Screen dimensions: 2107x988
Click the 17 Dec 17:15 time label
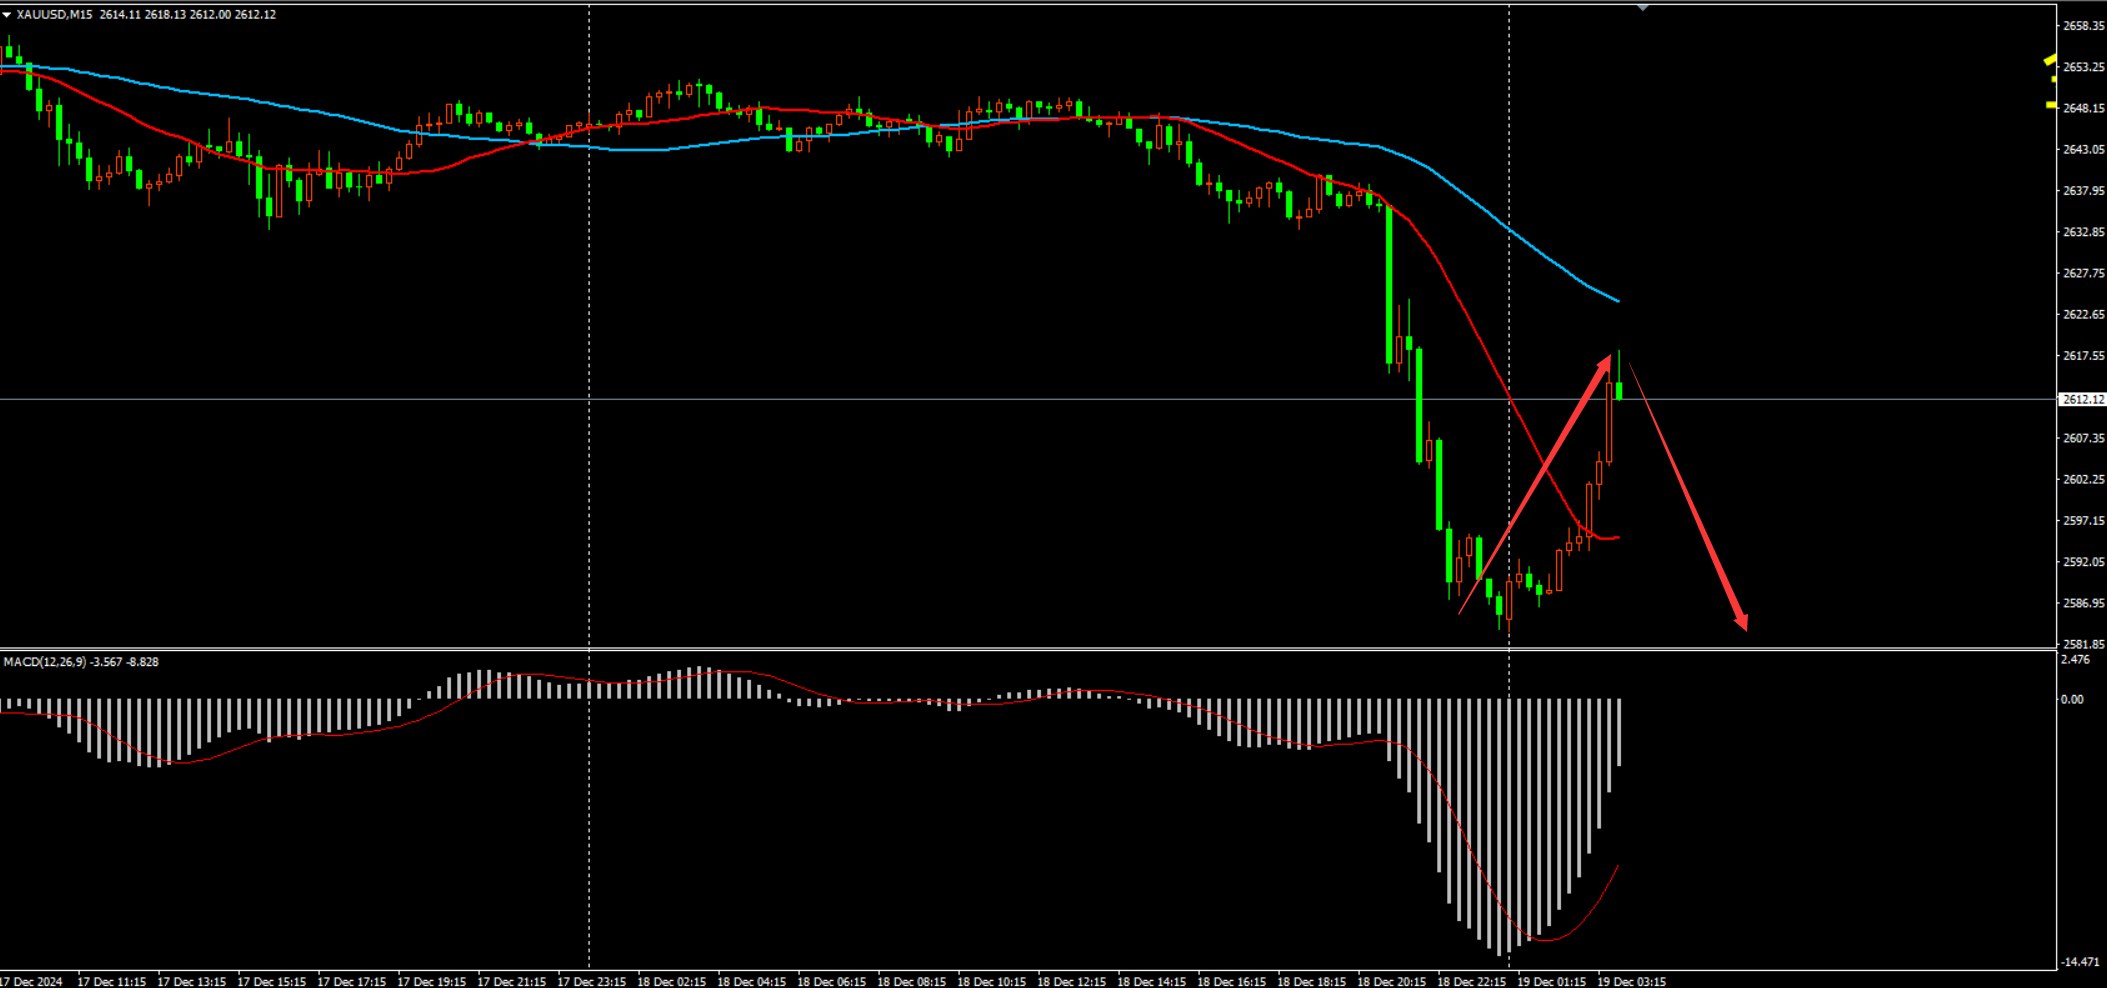(x=351, y=982)
